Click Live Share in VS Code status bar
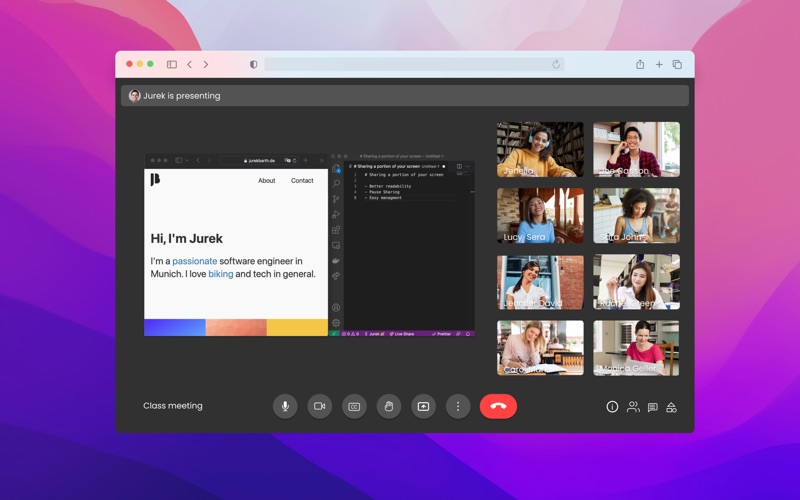Viewport: 800px width, 500px height. pyautogui.click(x=402, y=334)
